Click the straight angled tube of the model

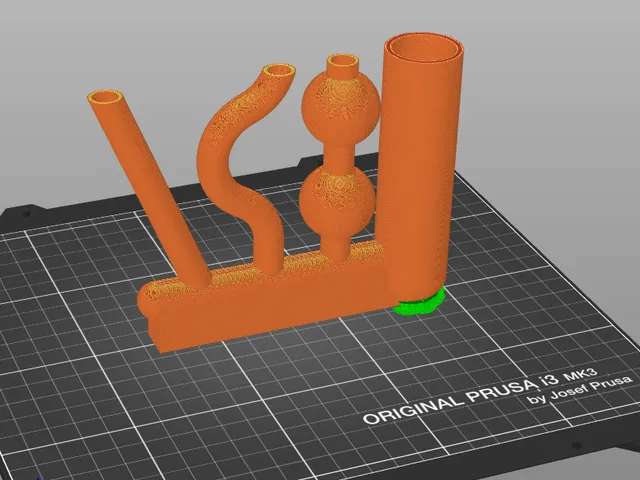(149, 189)
